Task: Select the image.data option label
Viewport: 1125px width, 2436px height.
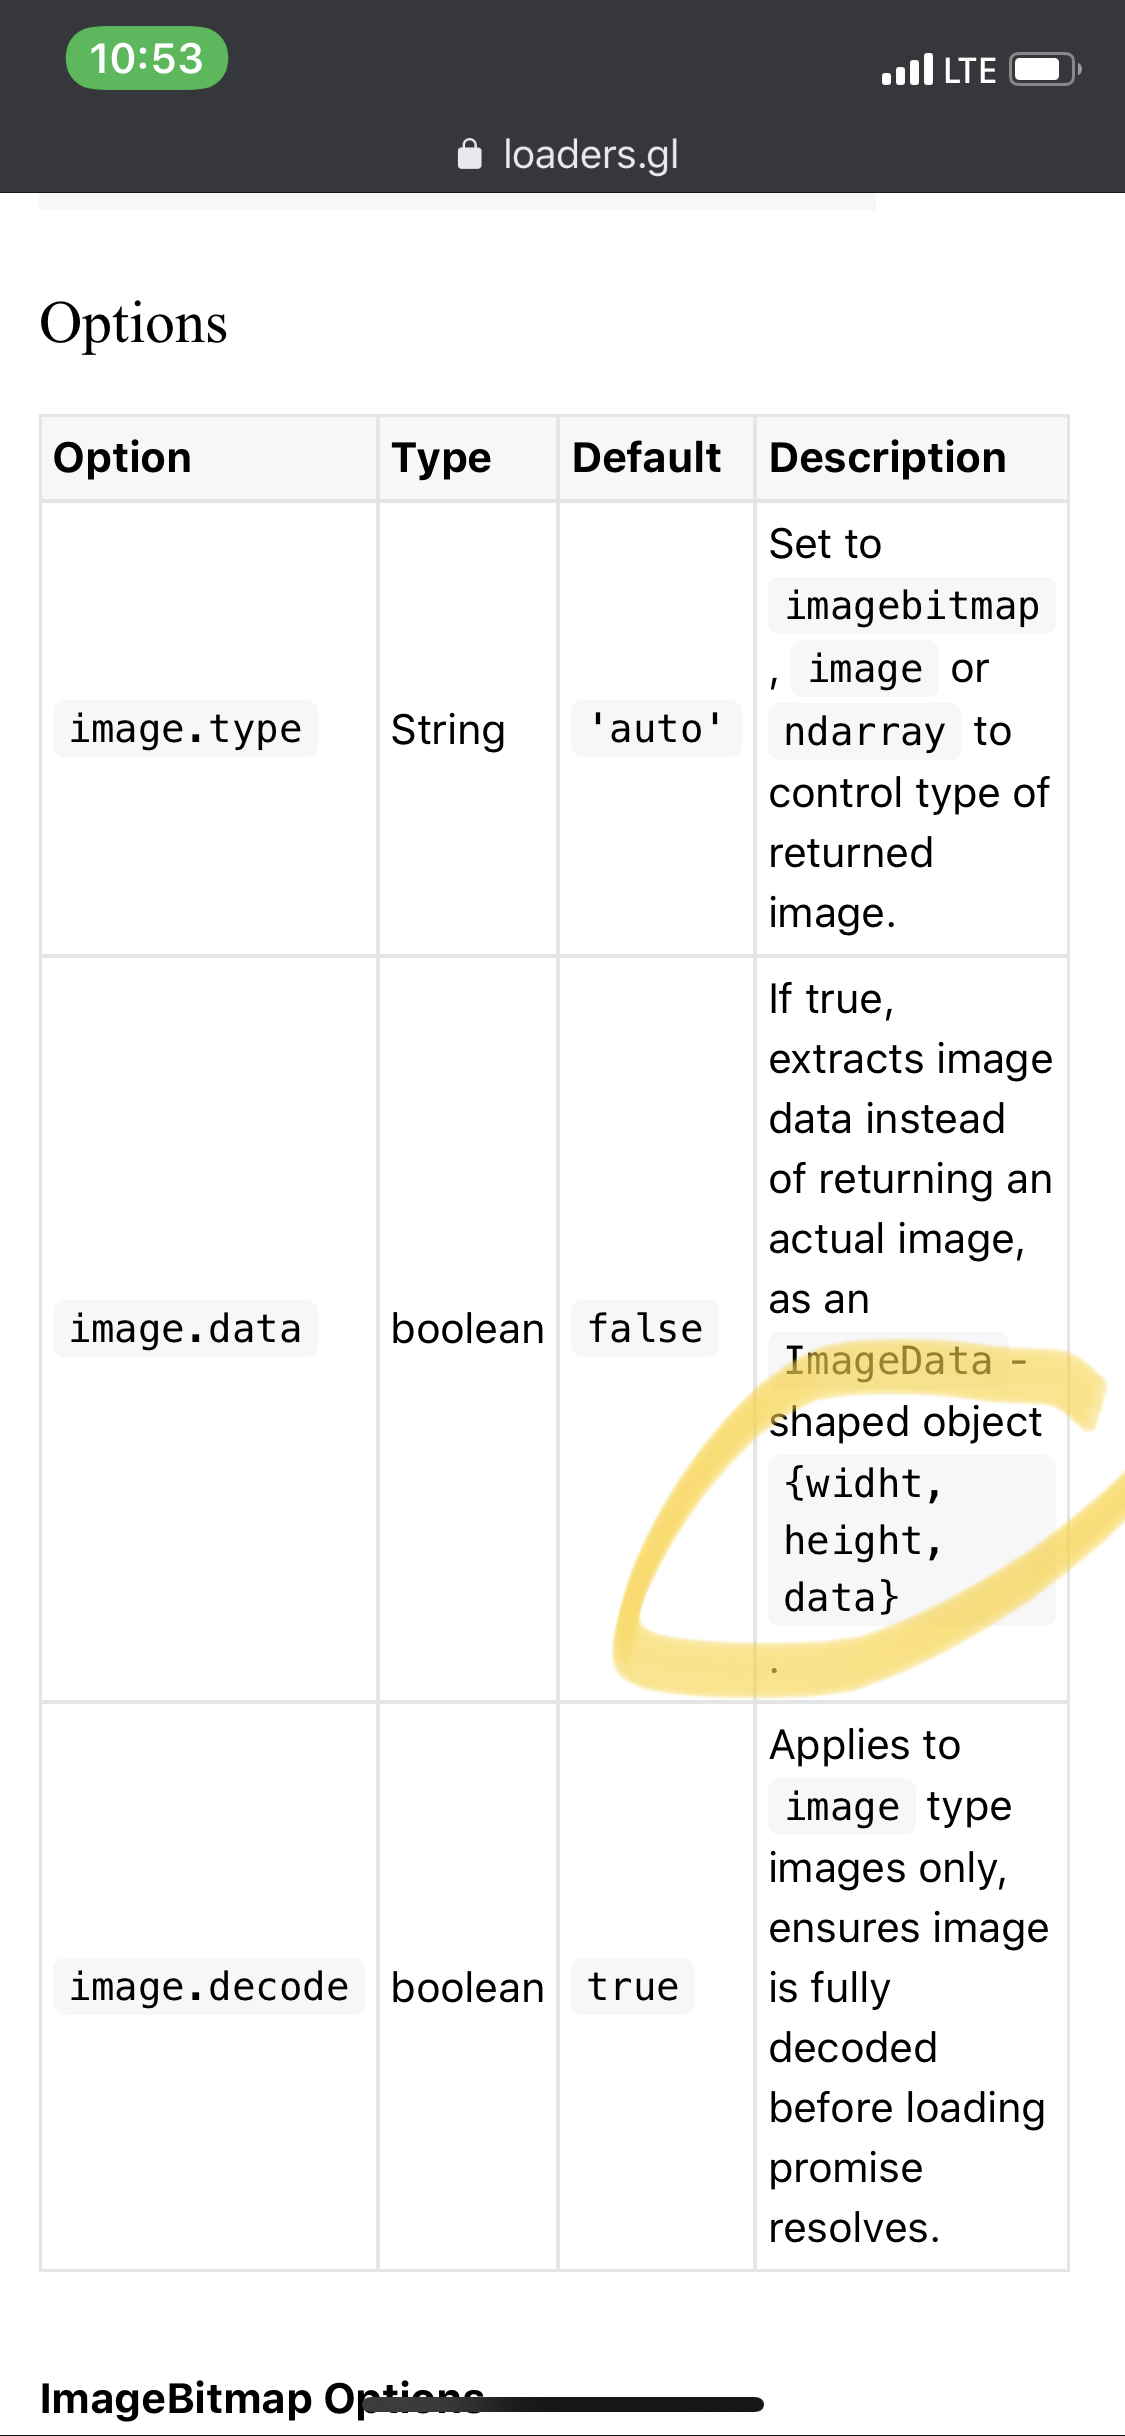Action: 184,1328
